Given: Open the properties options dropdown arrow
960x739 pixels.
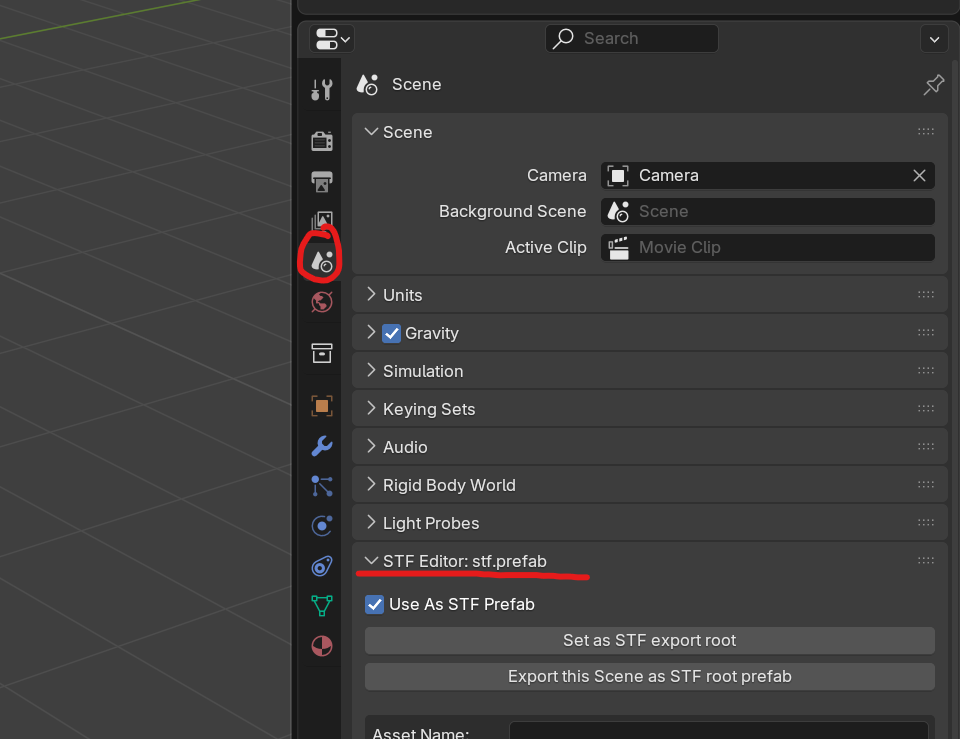Looking at the screenshot, I should tap(934, 39).
